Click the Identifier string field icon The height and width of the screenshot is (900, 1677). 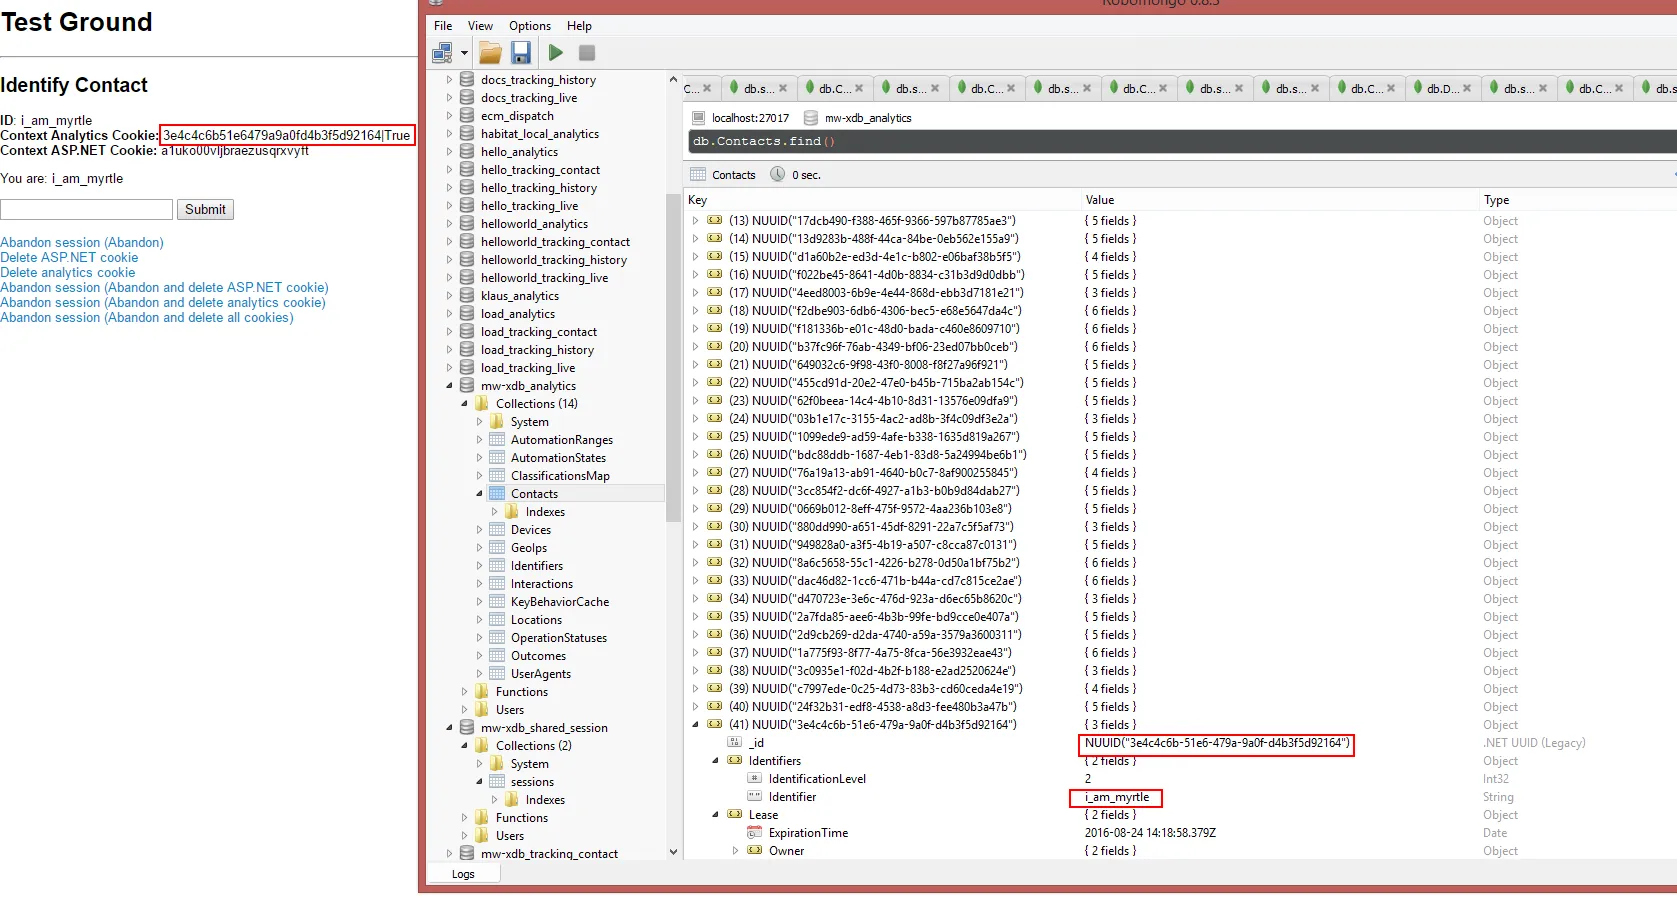pos(755,797)
